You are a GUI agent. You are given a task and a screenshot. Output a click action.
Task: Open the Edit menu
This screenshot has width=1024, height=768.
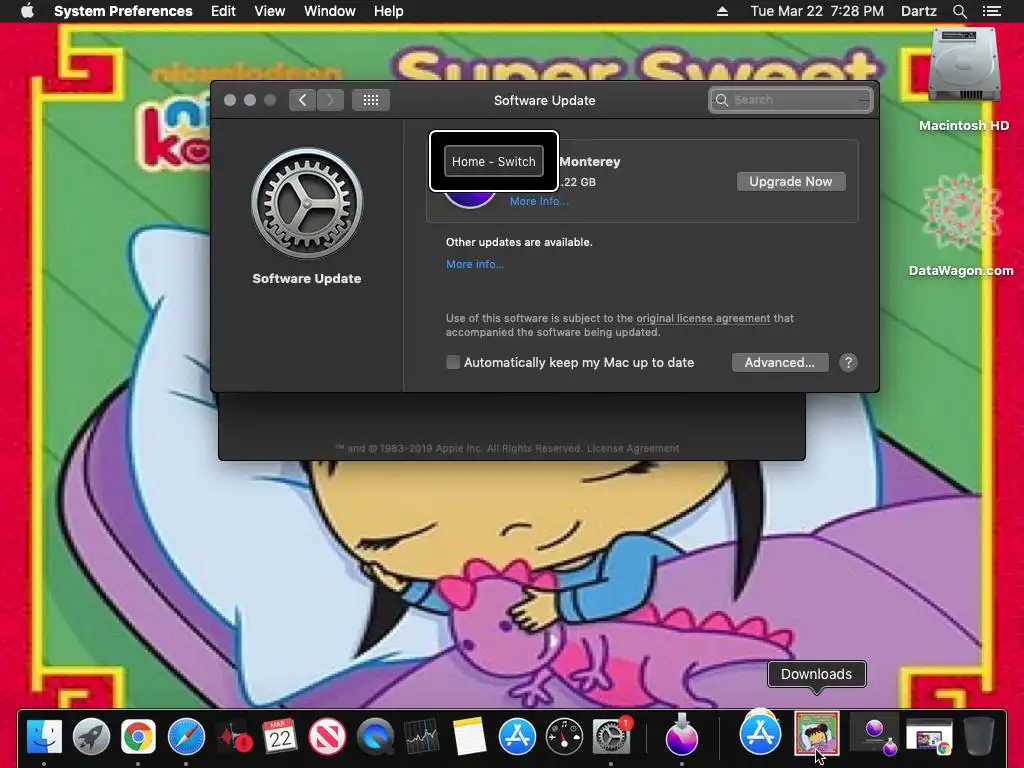click(x=223, y=11)
